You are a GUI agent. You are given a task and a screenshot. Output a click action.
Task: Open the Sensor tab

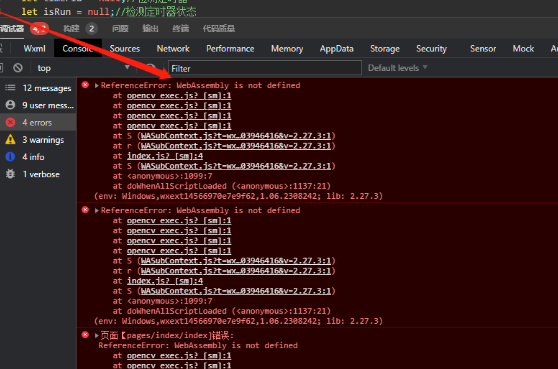pyautogui.click(x=483, y=48)
